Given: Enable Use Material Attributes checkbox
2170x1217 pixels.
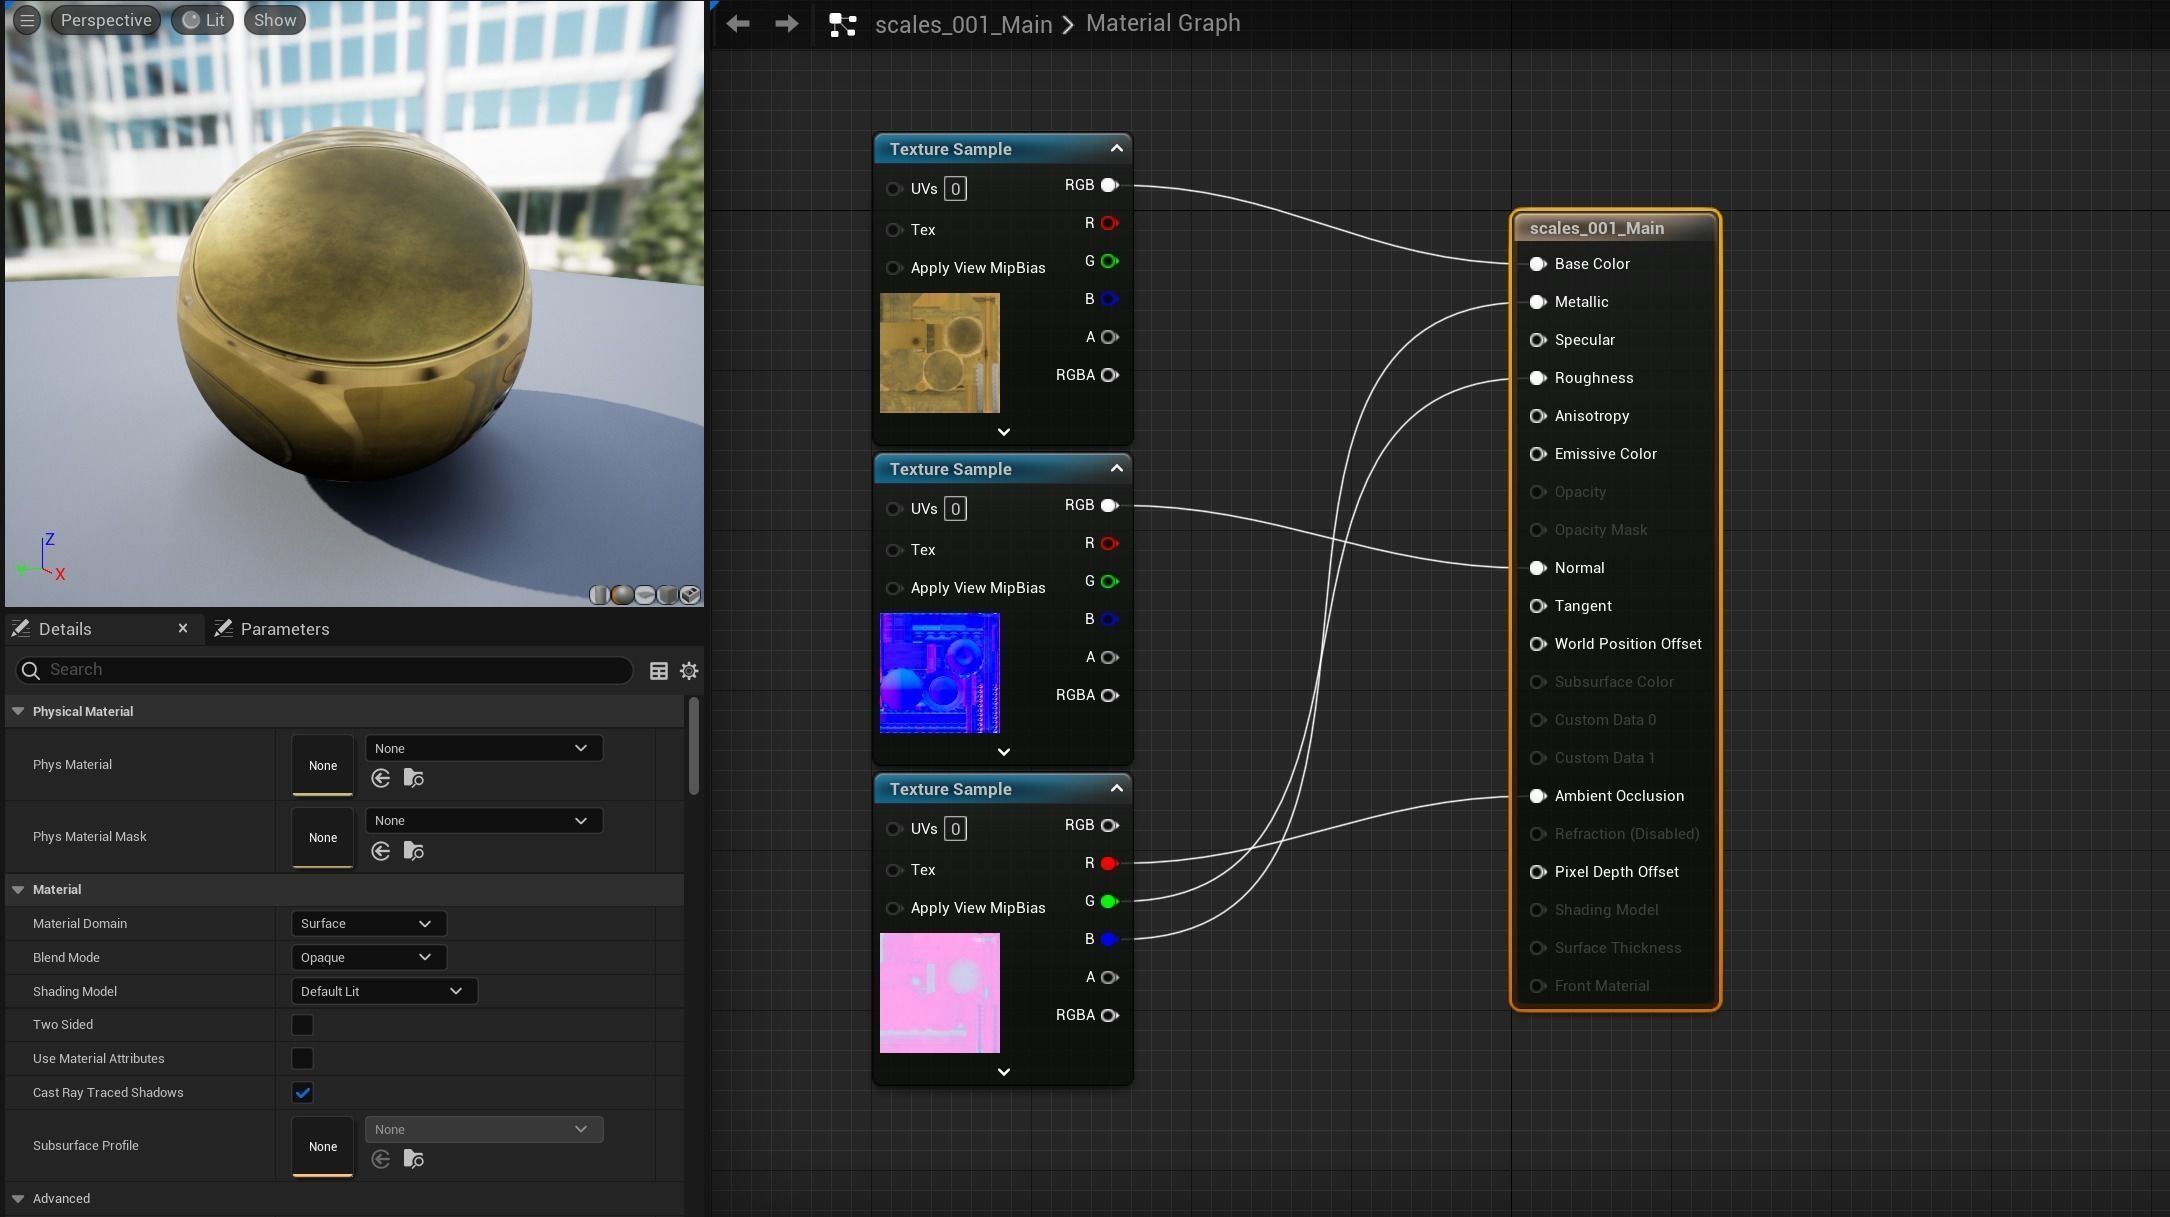Looking at the screenshot, I should (302, 1059).
